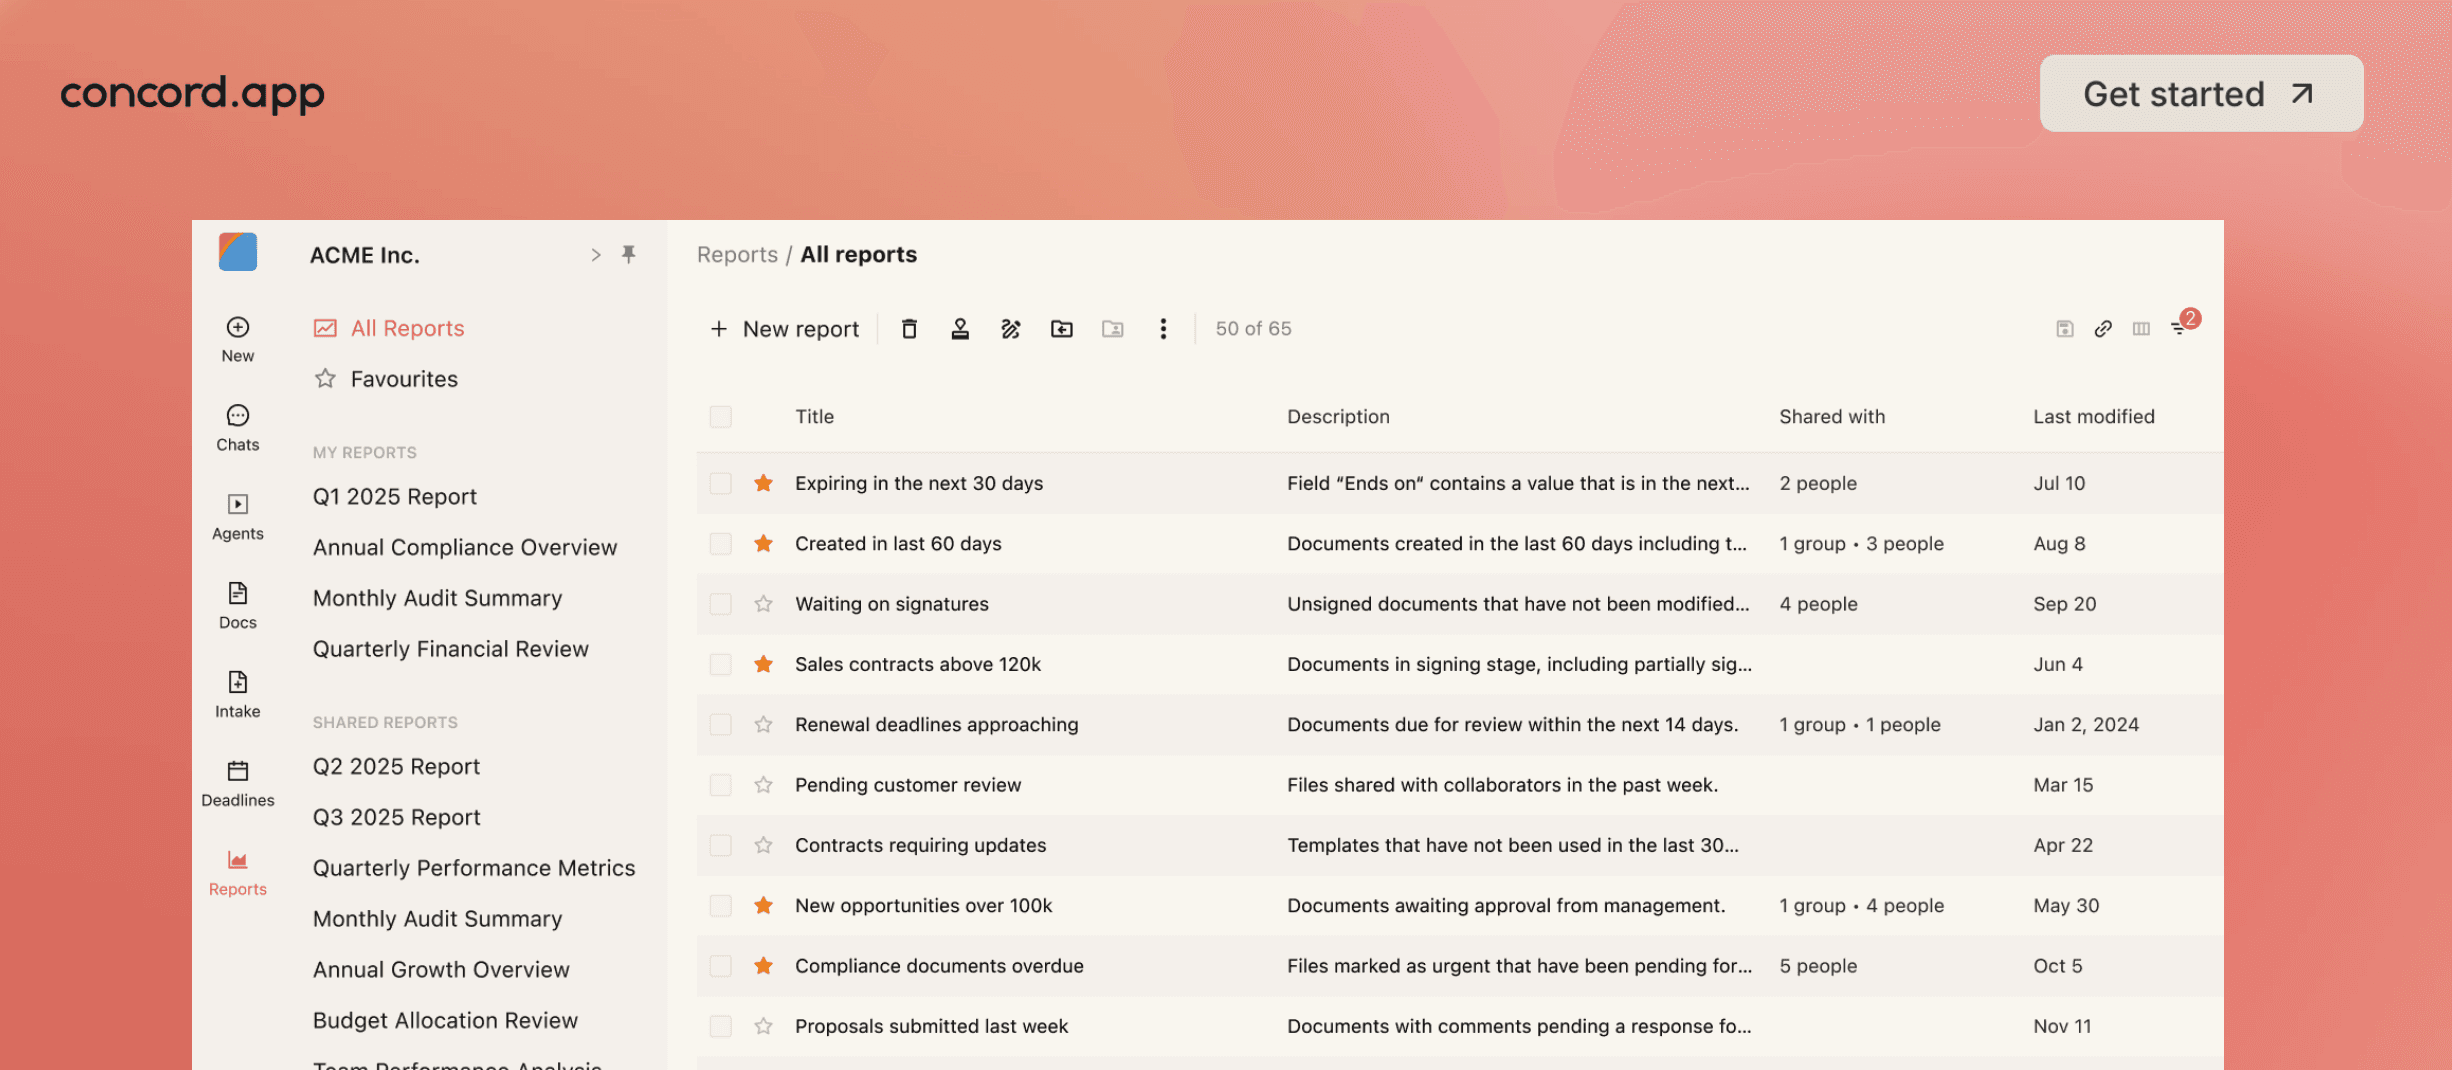Open the column visibility options
The image size is (2452, 1070).
[2140, 328]
